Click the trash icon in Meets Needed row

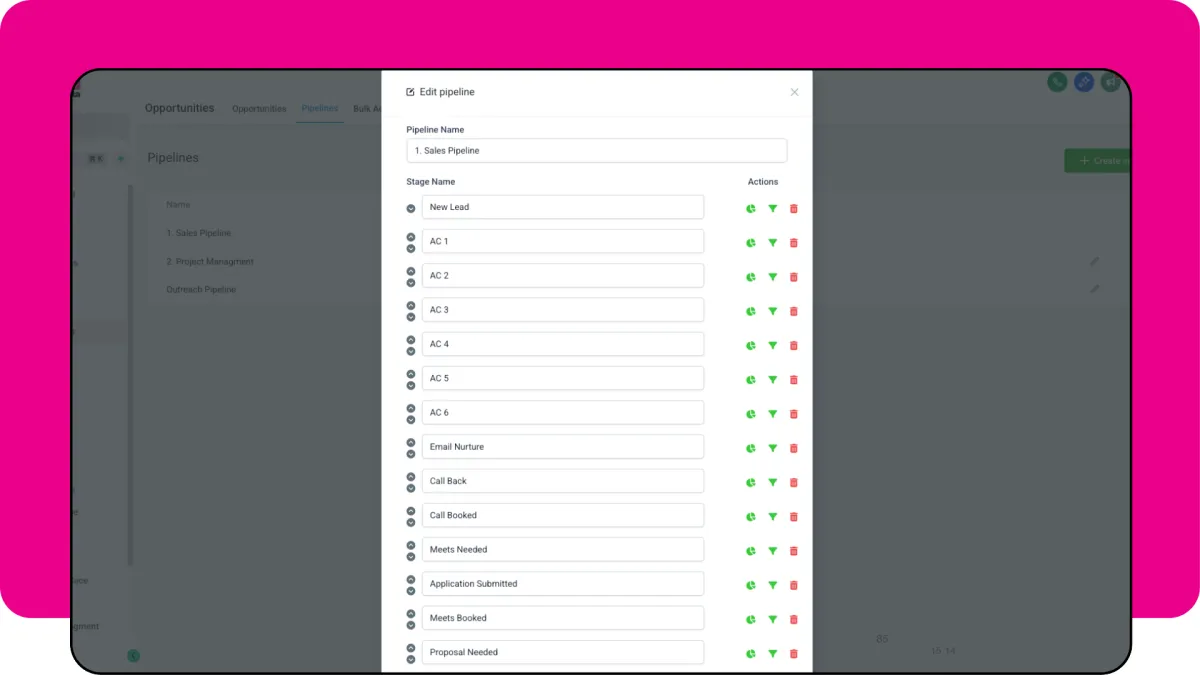(x=794, y=551)
